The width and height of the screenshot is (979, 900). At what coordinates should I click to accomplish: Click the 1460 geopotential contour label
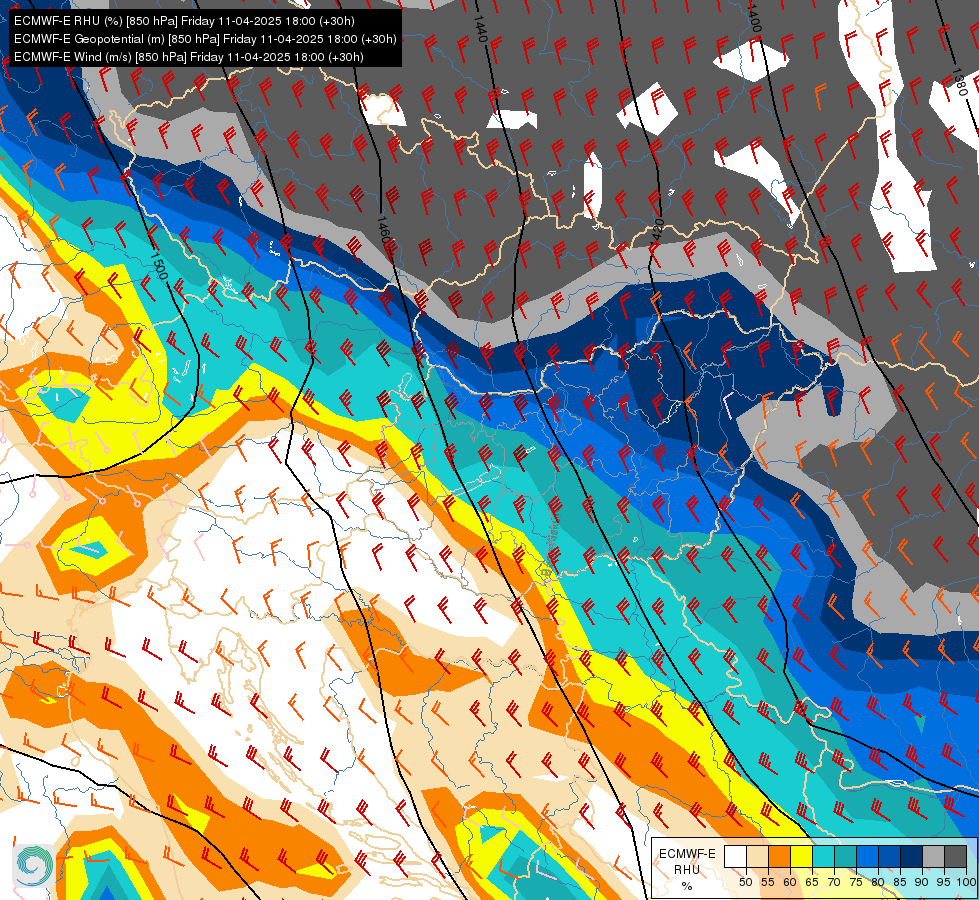click(x=384, y=230)
